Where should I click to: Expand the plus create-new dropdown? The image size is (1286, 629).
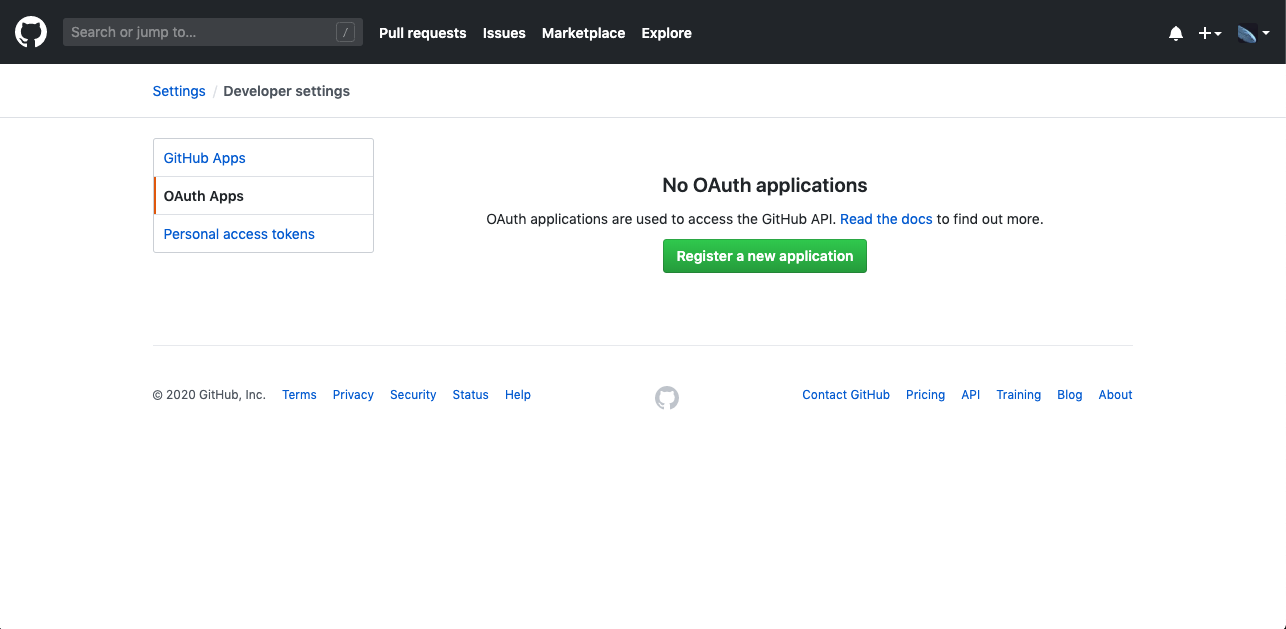[1210, 33]
